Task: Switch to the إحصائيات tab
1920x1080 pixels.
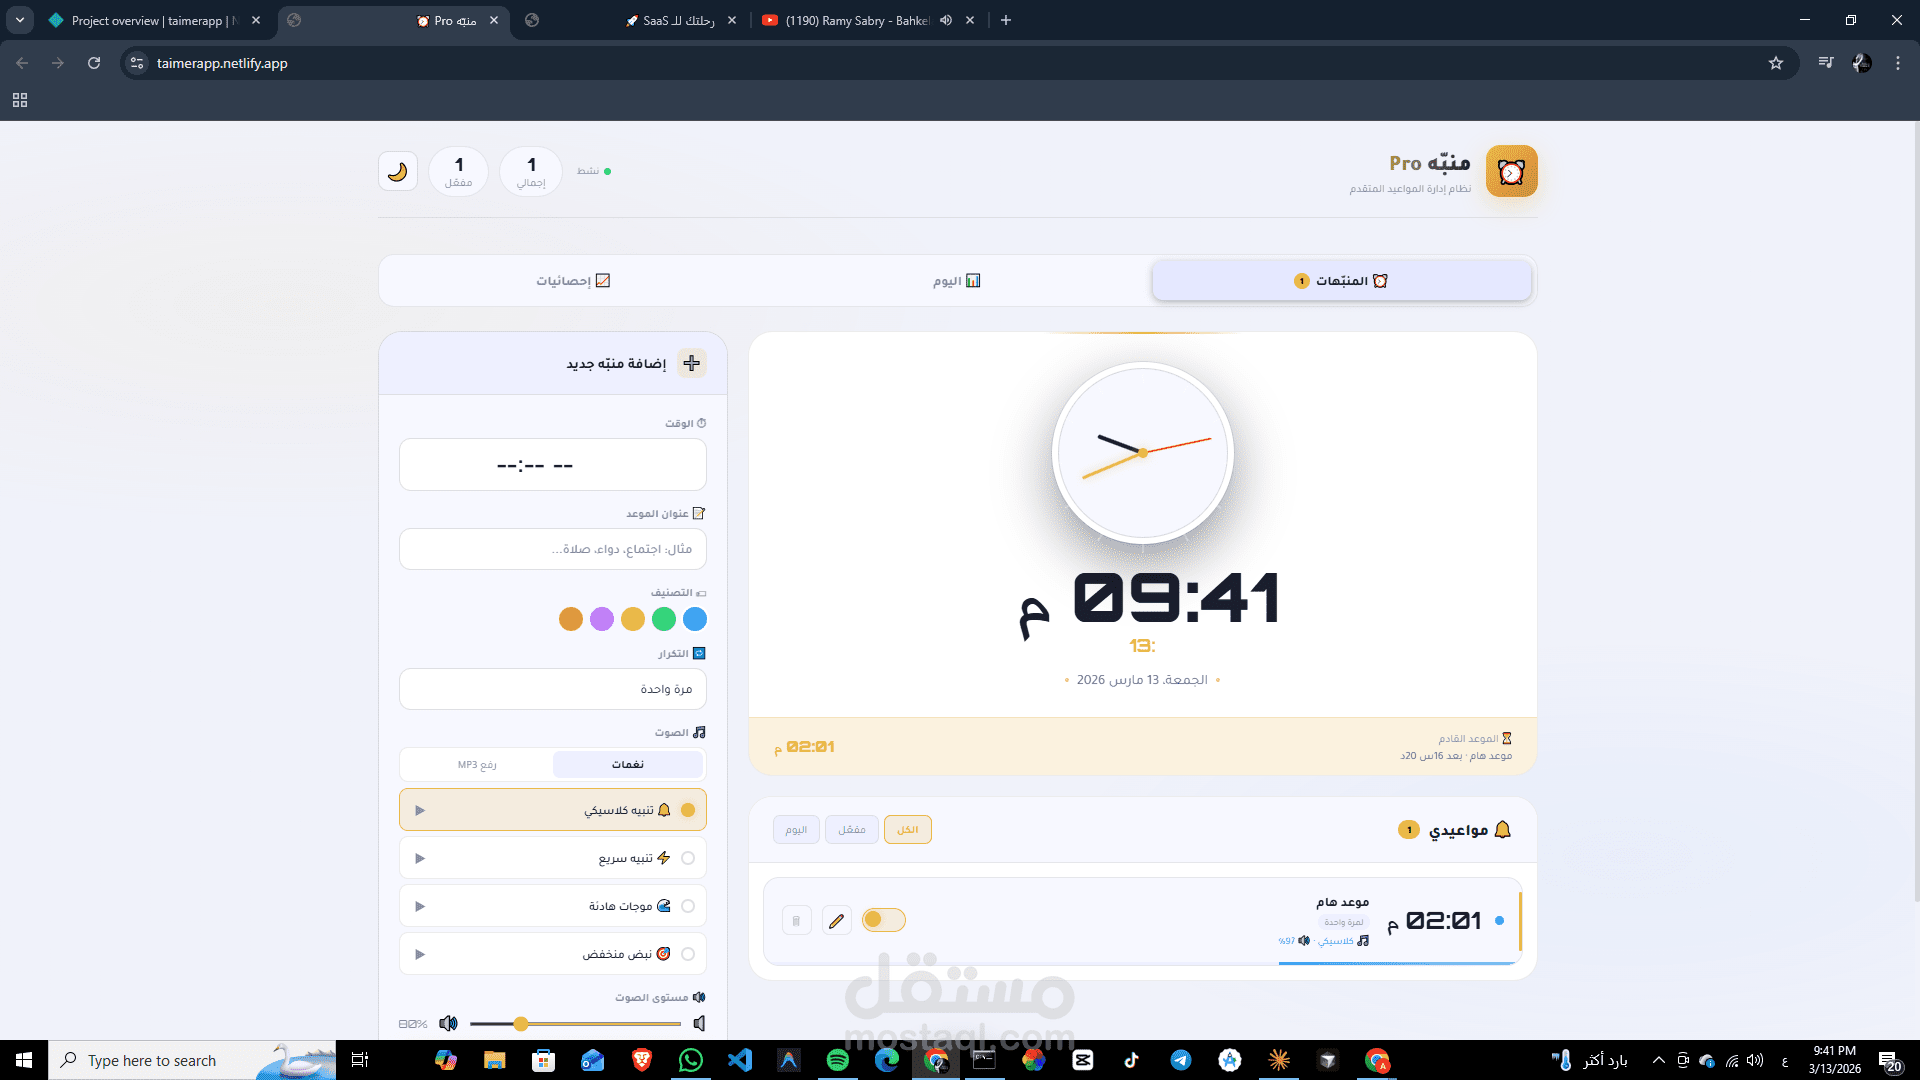Action: click(x=572, y=281)
